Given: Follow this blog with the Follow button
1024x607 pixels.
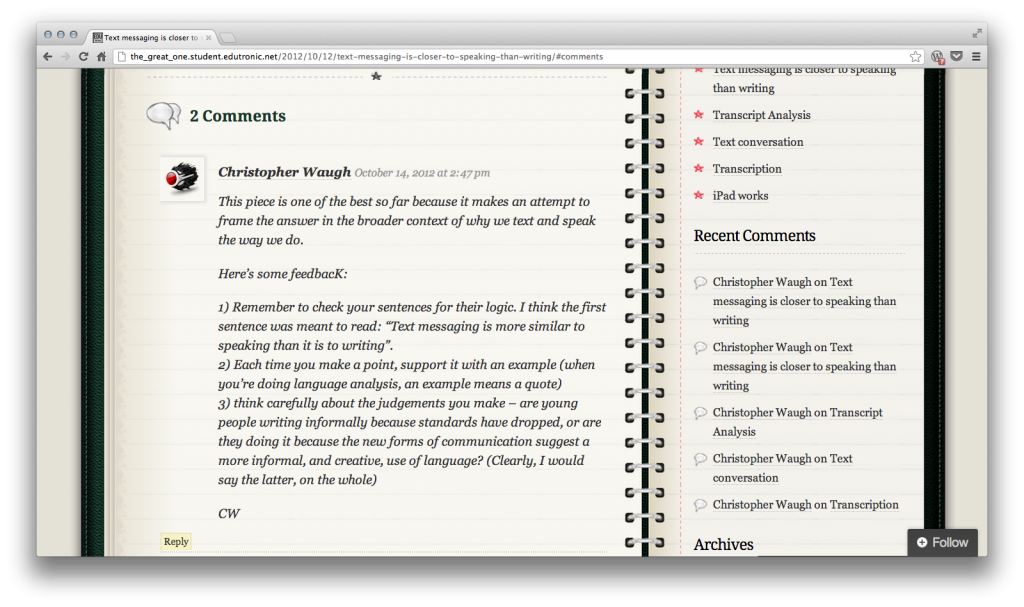Looking at the screenshot, I should pyautogui.click(x=942, y=542).
